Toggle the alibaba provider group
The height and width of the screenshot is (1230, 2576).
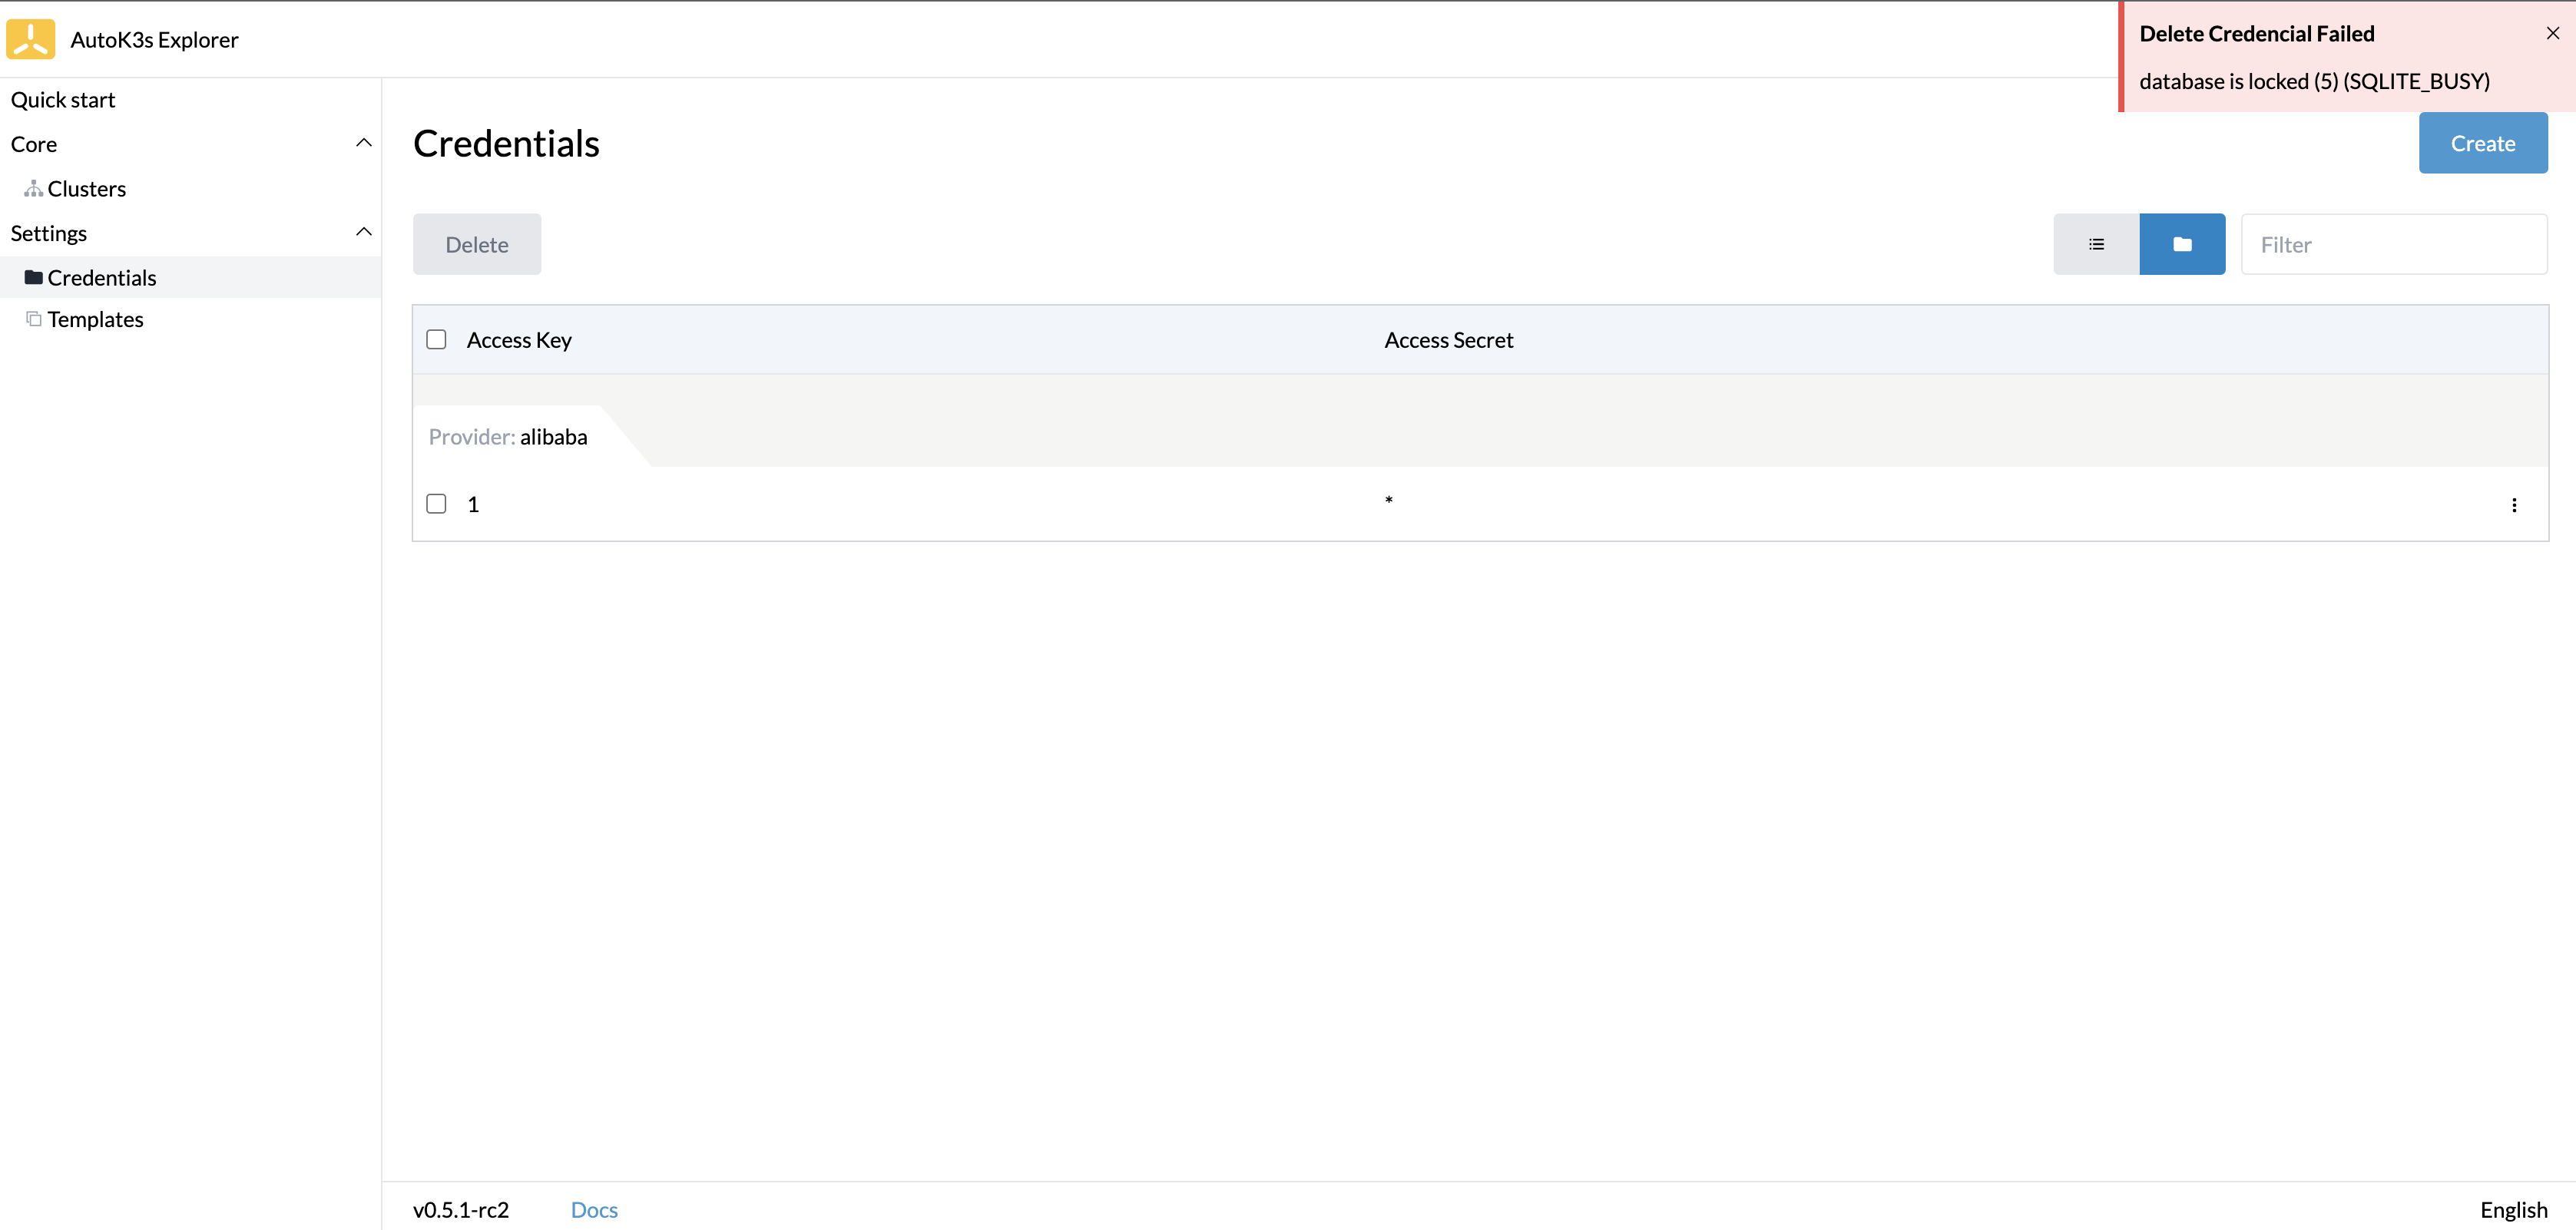click(x=507, y=436)
